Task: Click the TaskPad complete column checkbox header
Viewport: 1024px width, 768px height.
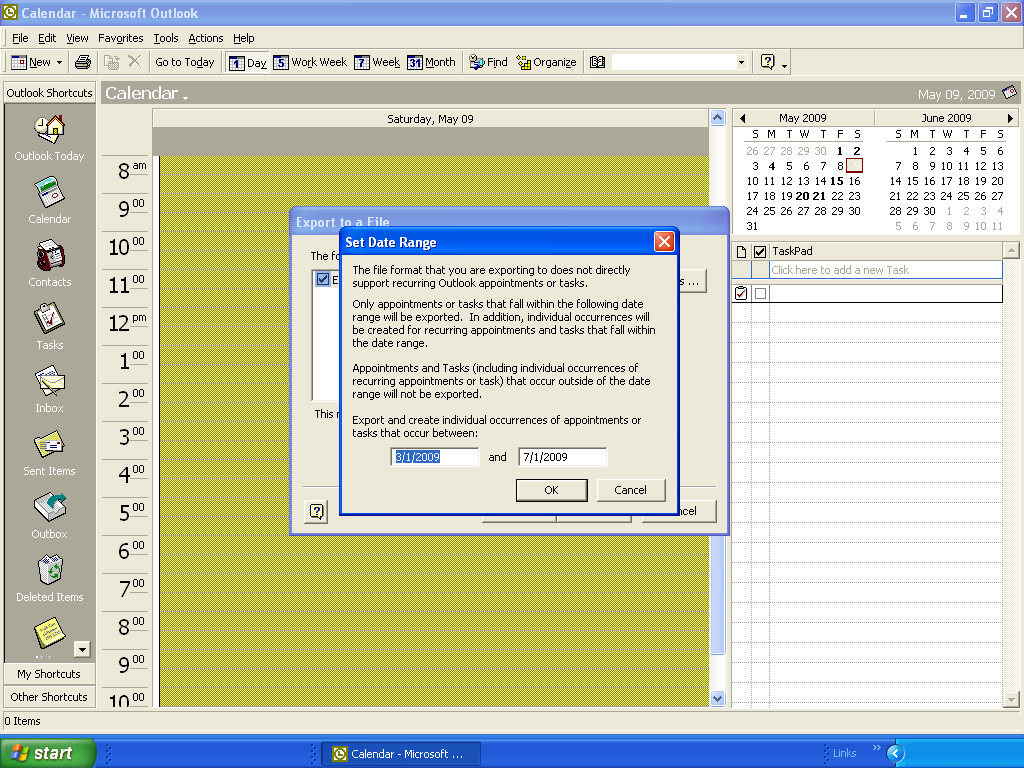Action: coord(760,251)
